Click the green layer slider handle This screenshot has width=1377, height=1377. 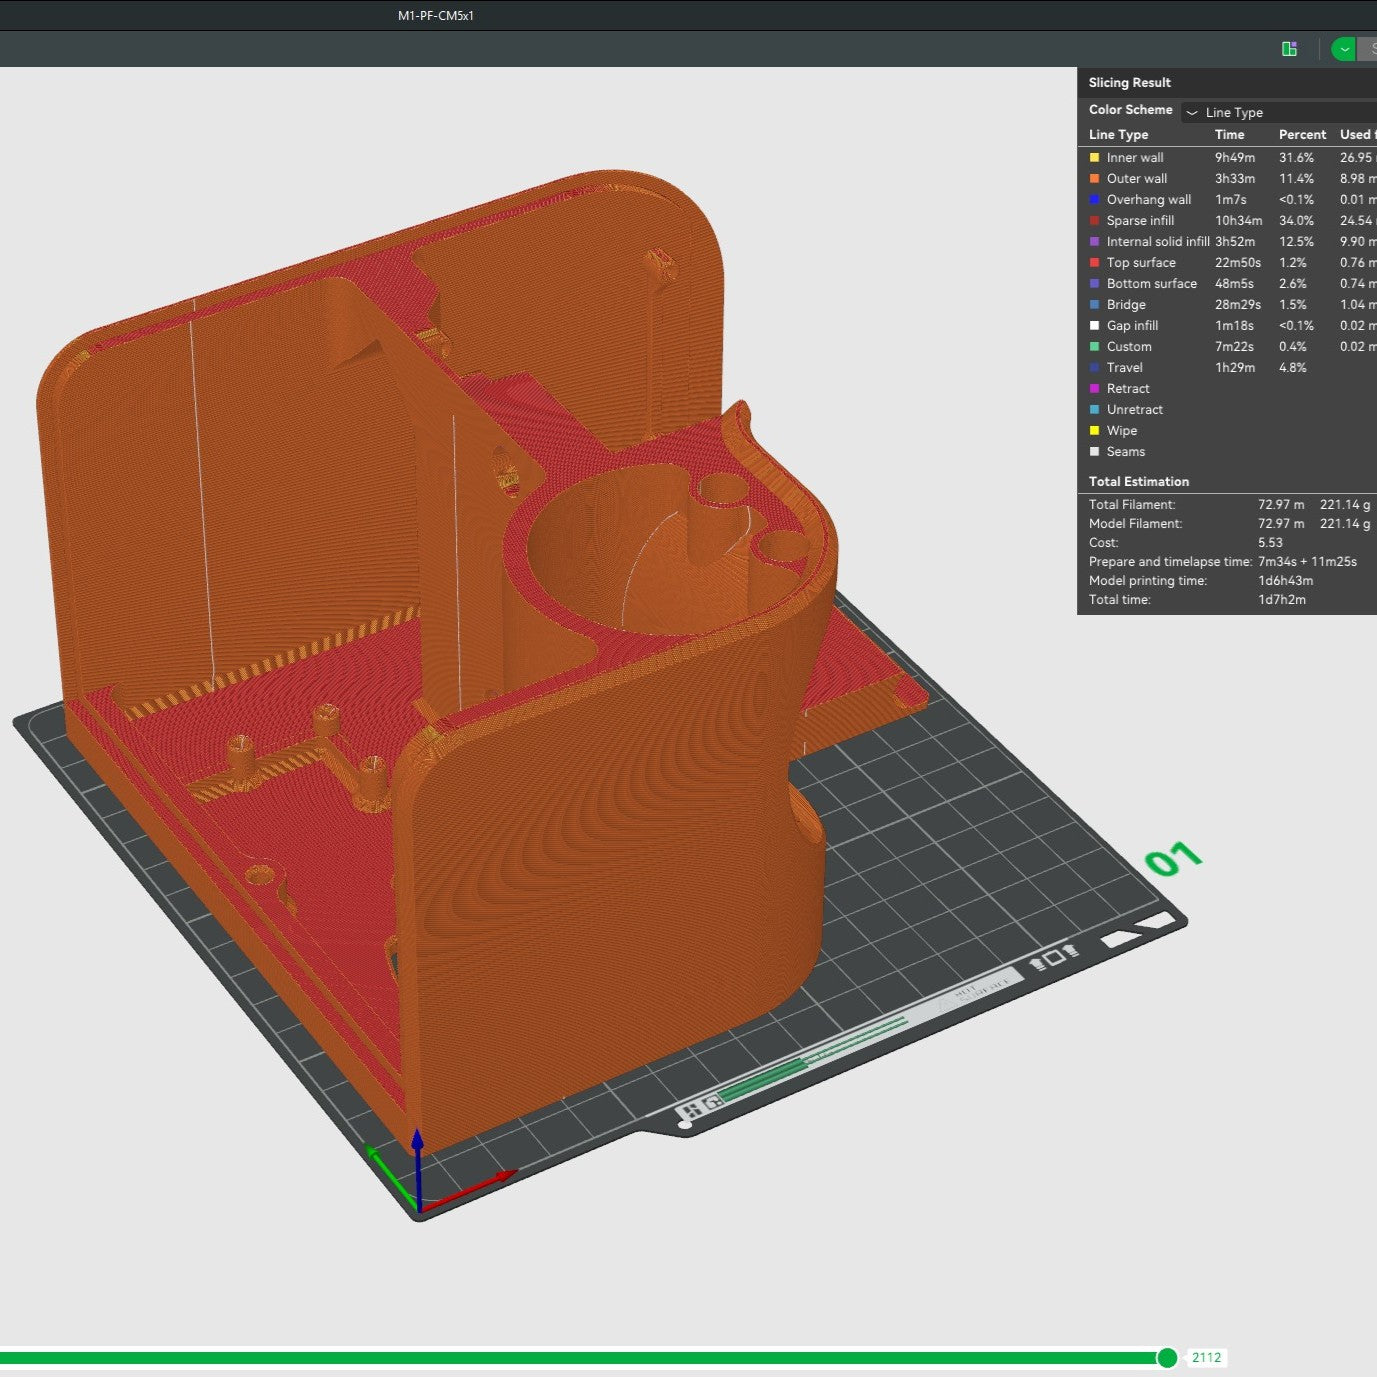1167,1357
